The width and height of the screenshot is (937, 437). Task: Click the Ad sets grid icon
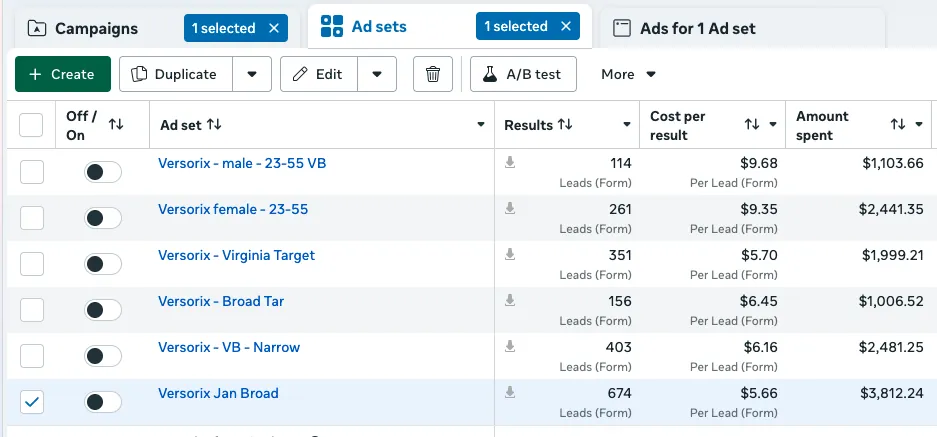332,26
